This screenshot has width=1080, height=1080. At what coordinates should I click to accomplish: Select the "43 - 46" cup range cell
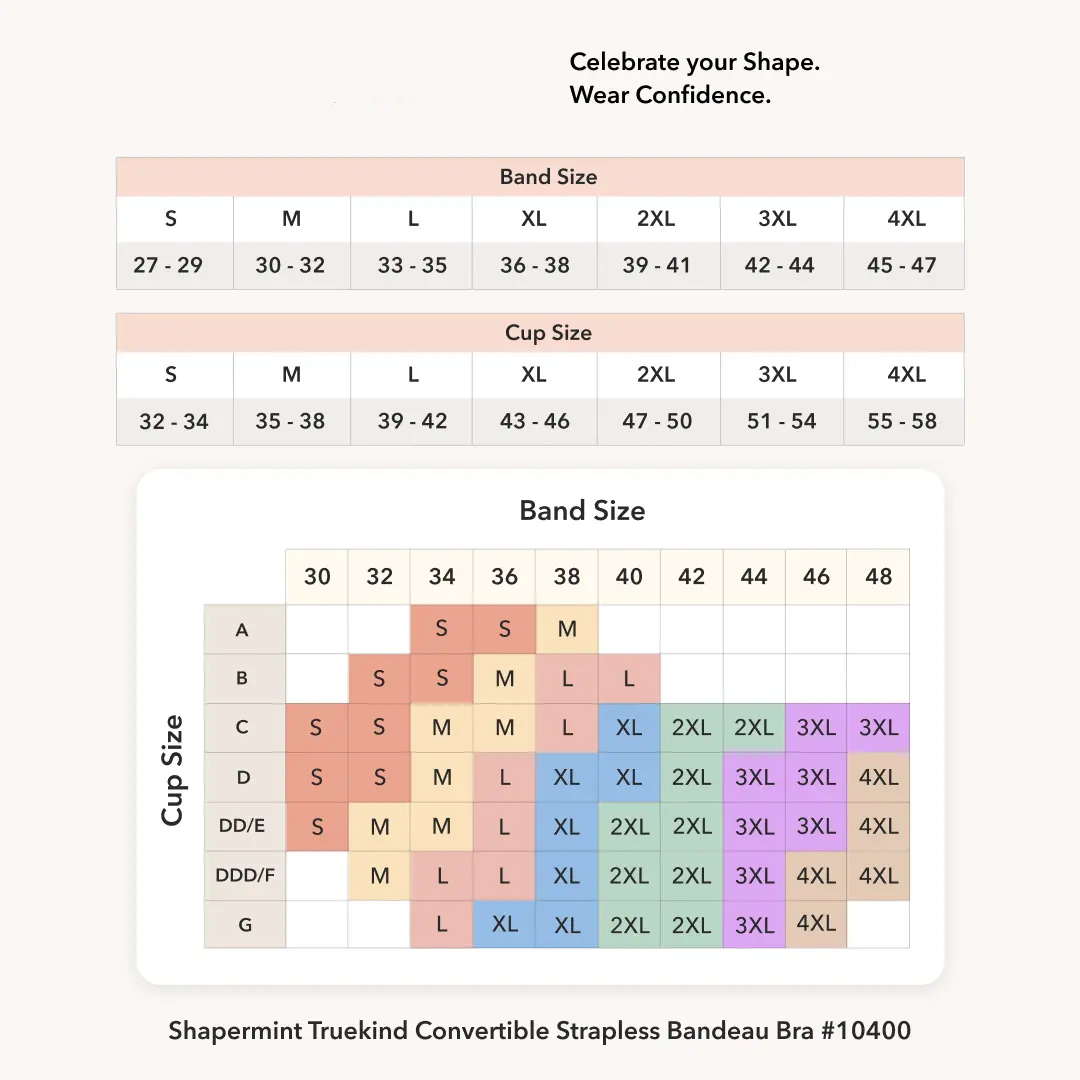(535, 421)
